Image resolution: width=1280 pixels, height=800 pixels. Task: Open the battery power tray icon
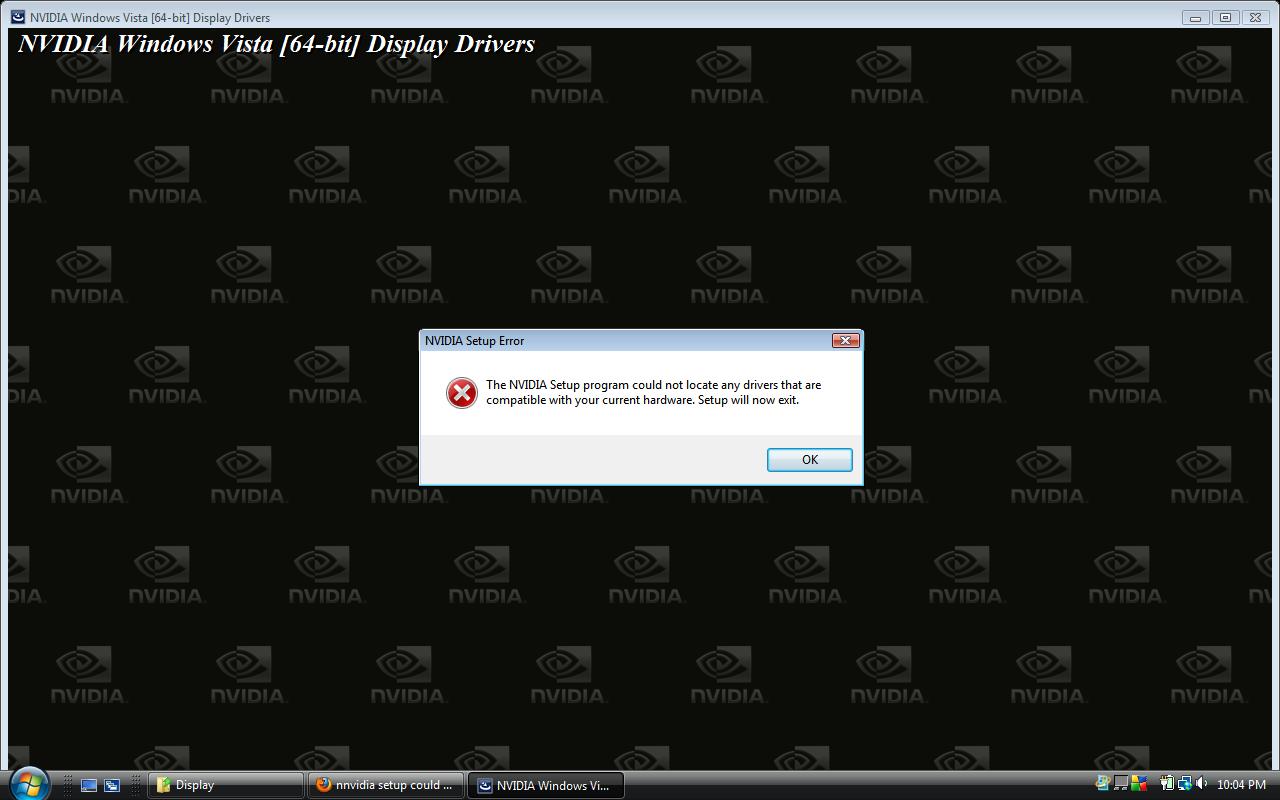coord(1167,783)
